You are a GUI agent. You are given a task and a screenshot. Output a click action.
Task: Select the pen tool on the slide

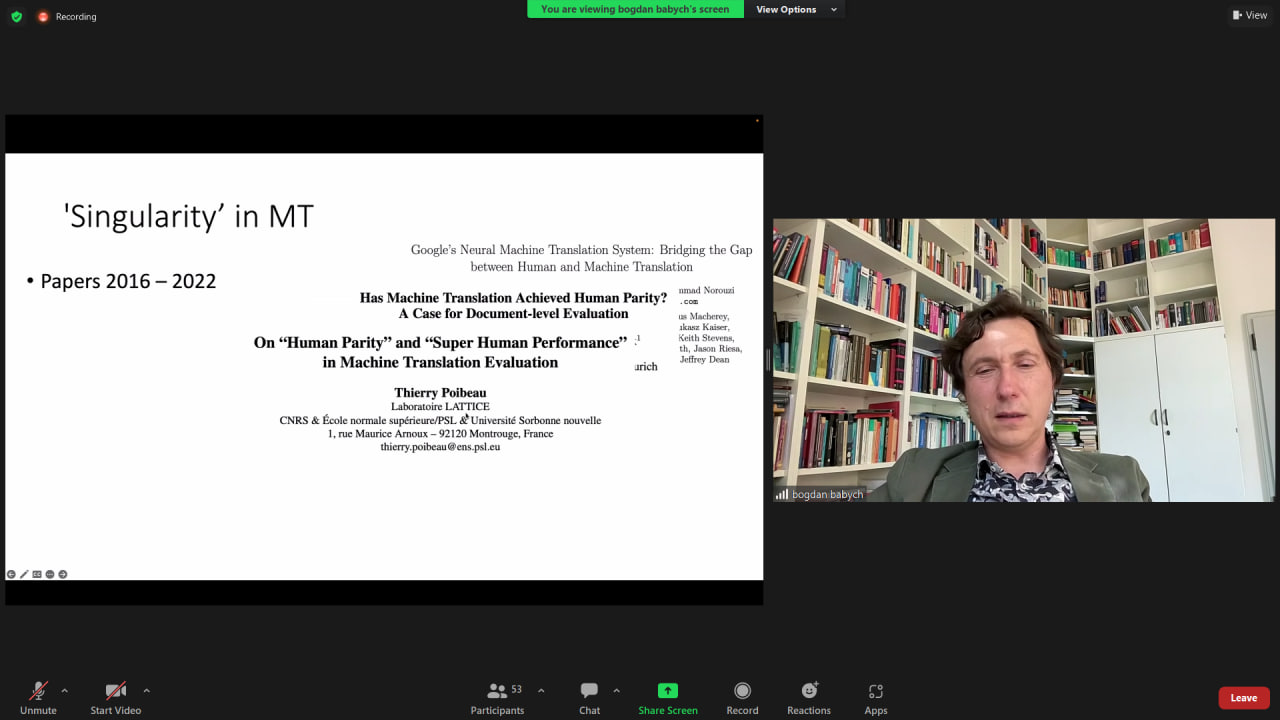pos(24,574)
